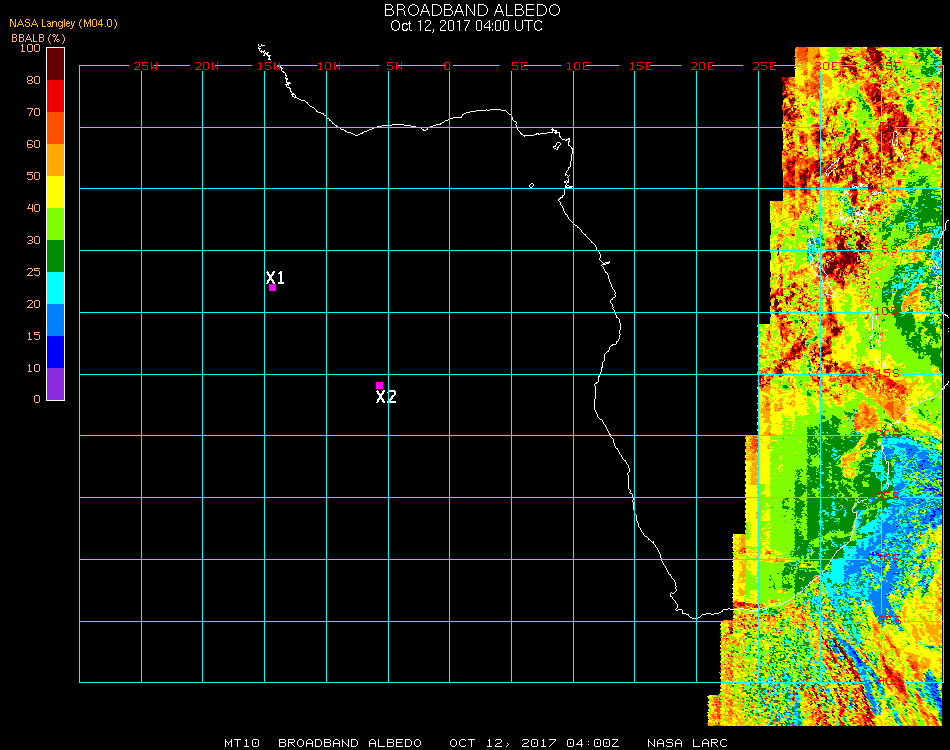Click the 20E longitude label

pyautogui.click(x=702, y=66)
